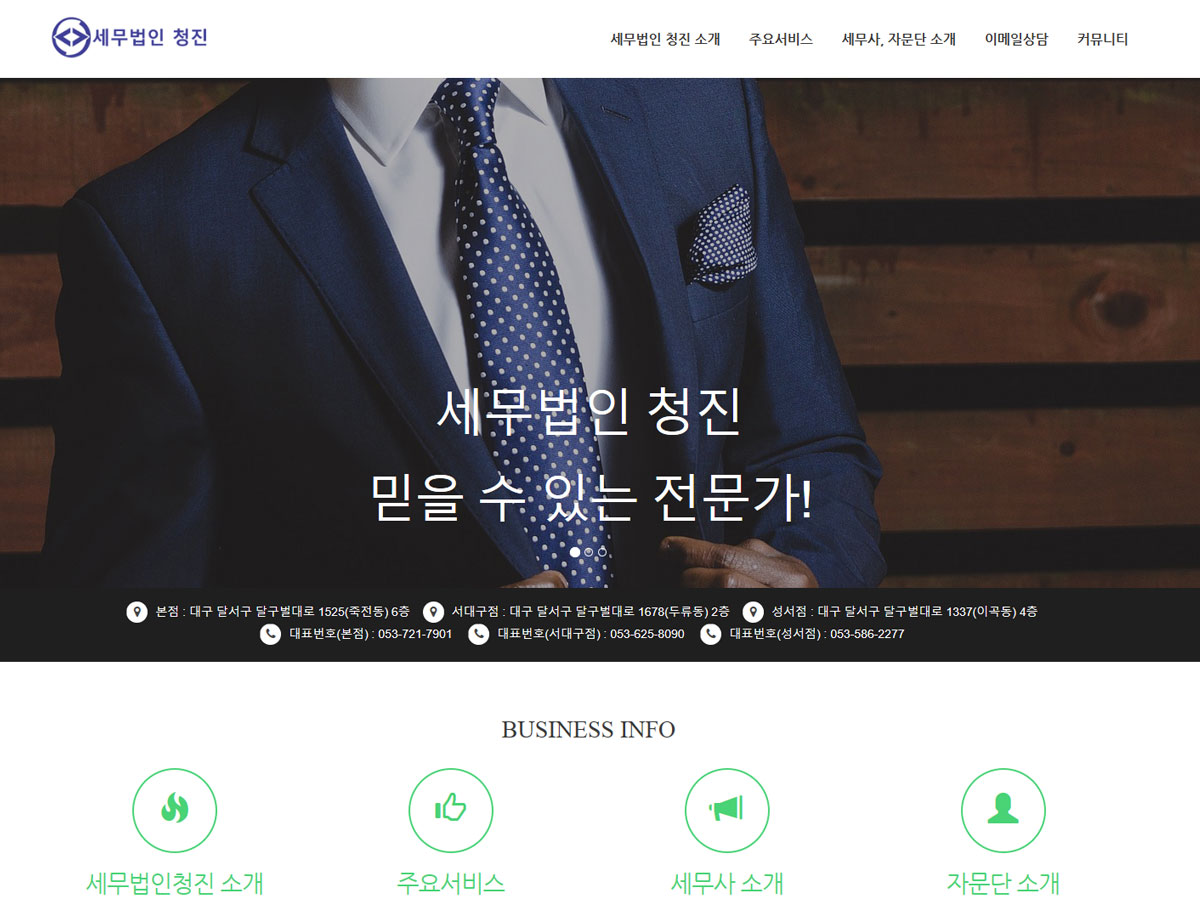1200x907 pixels.
Task: Click the thumbs-up icon for 주요서비스
Action: pos(451,810)
